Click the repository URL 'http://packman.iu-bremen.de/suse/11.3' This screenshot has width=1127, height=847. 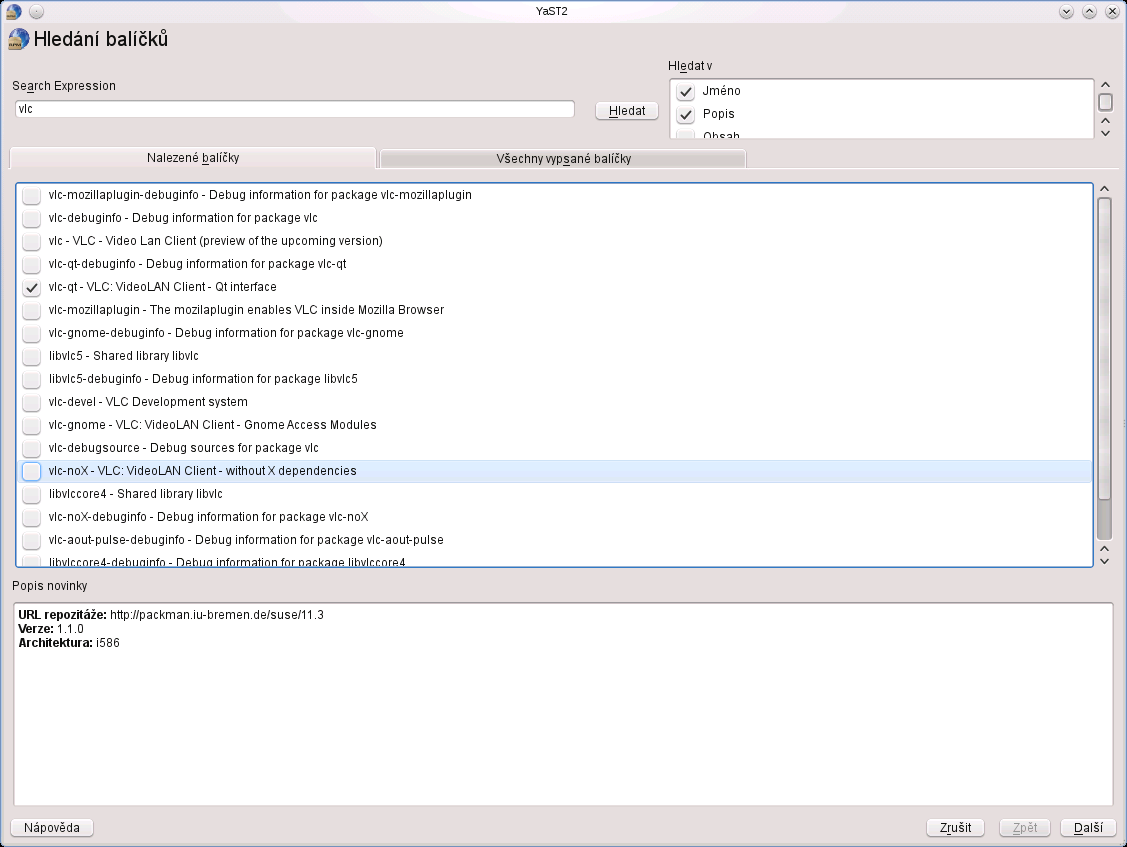point(216,615)
